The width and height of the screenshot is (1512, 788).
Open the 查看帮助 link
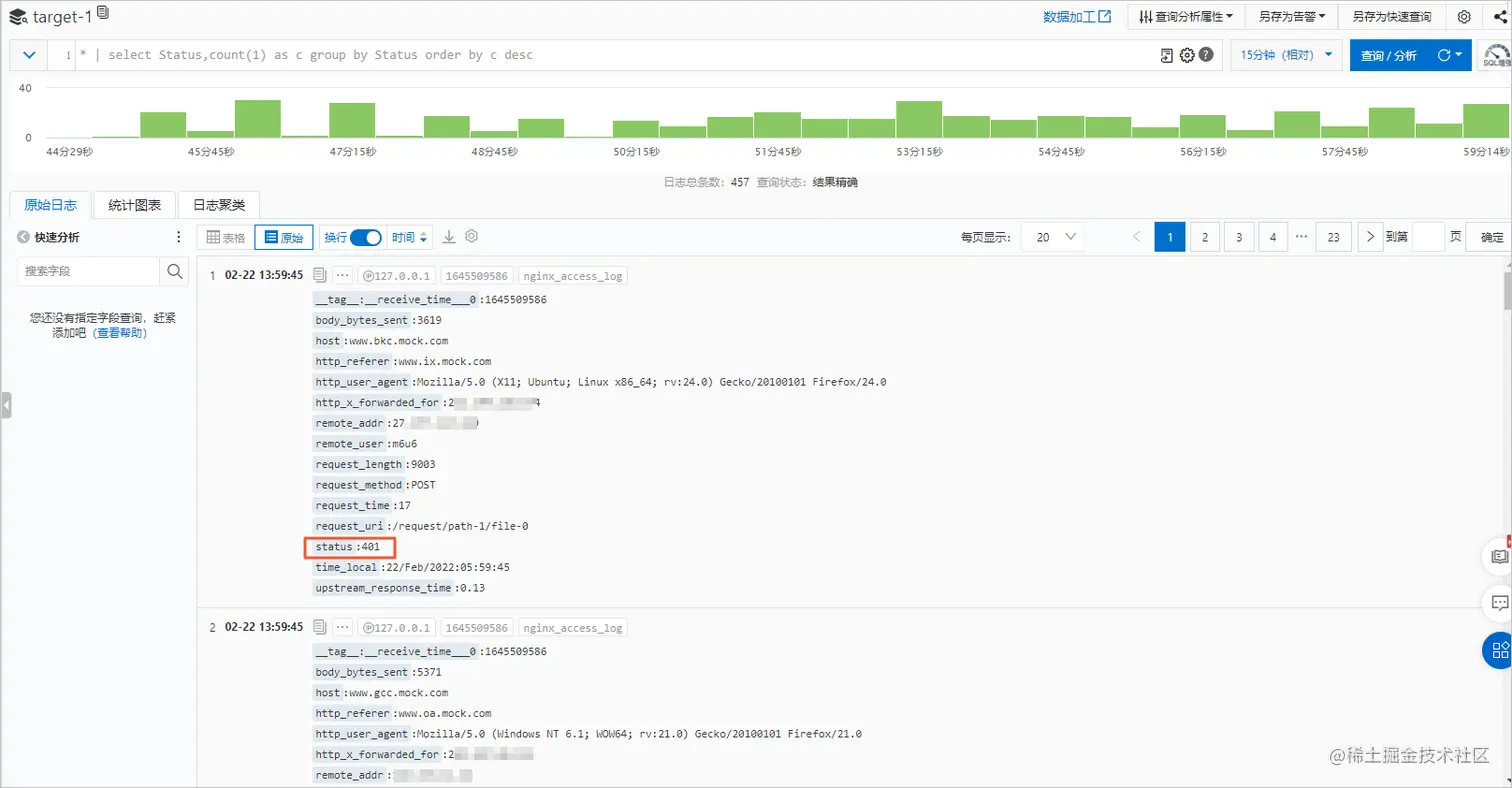pyautogui.click(x=120, y=333)
